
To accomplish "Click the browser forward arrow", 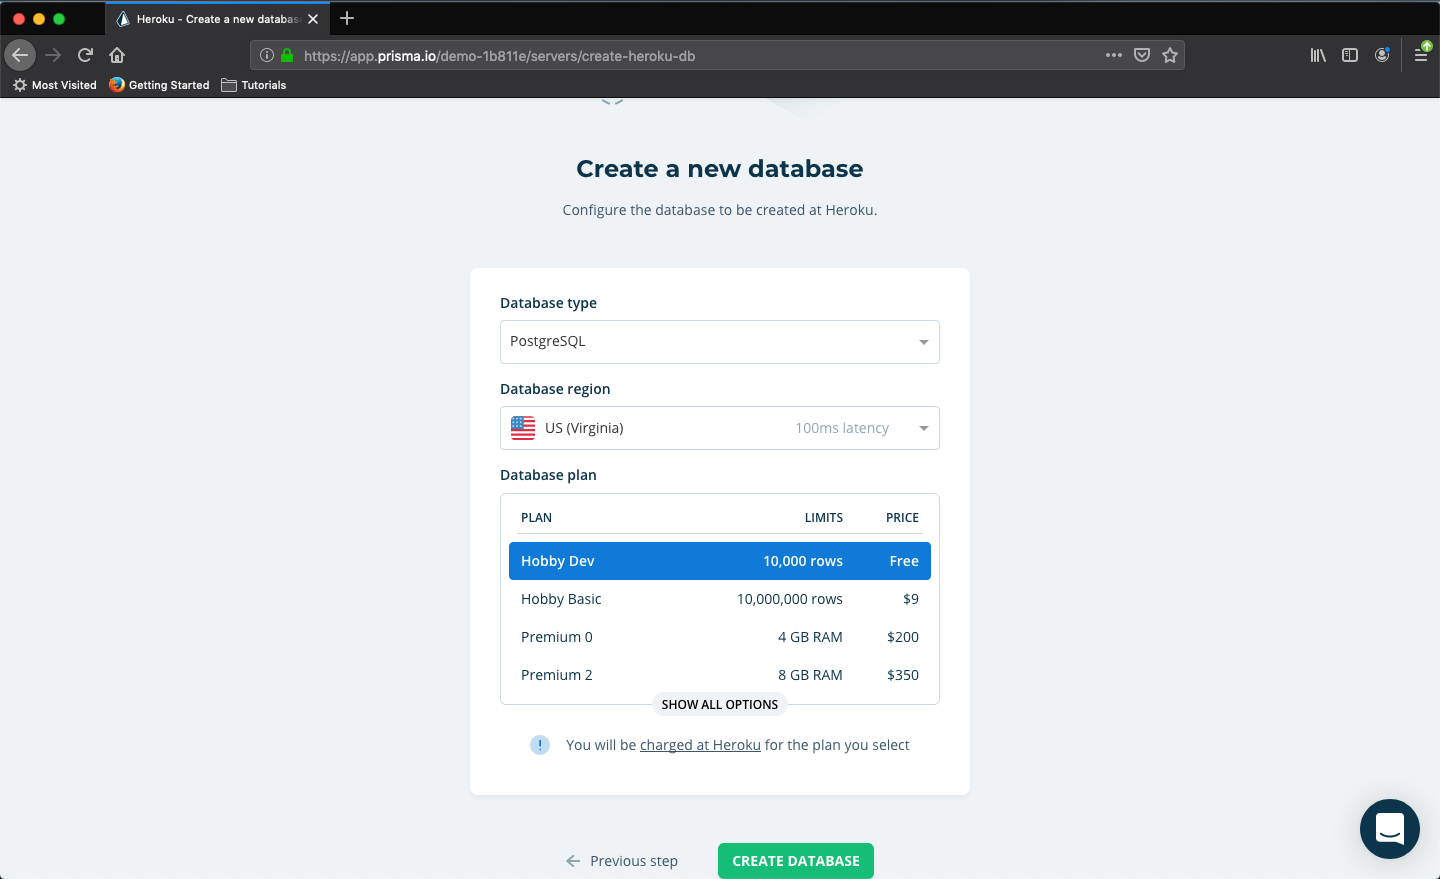I will 54,55.
